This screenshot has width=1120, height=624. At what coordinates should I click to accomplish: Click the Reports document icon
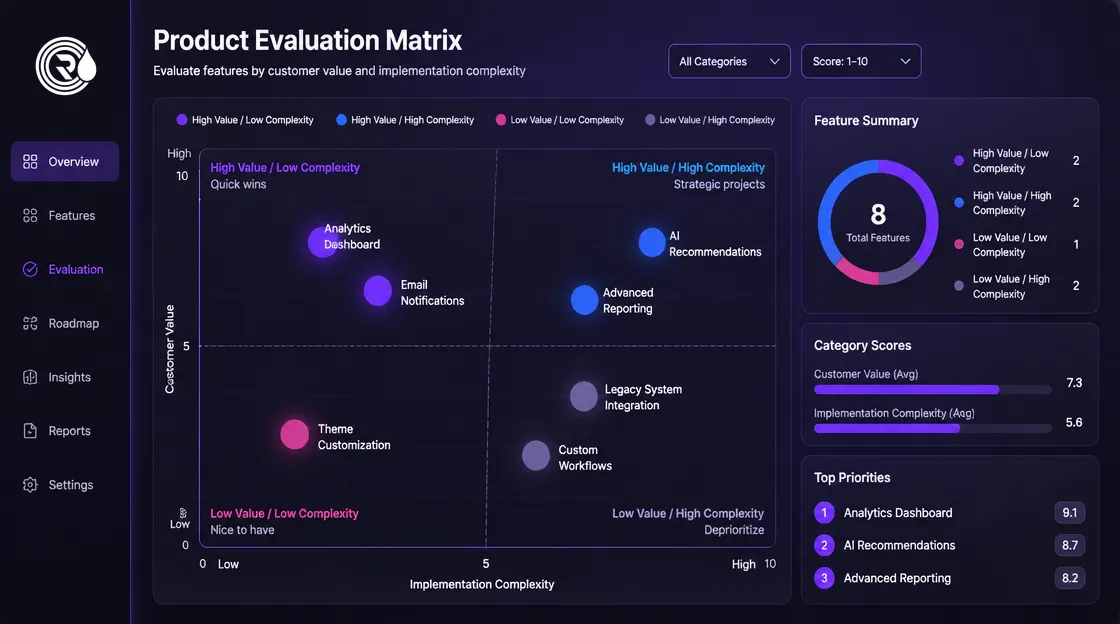[30, 431]
